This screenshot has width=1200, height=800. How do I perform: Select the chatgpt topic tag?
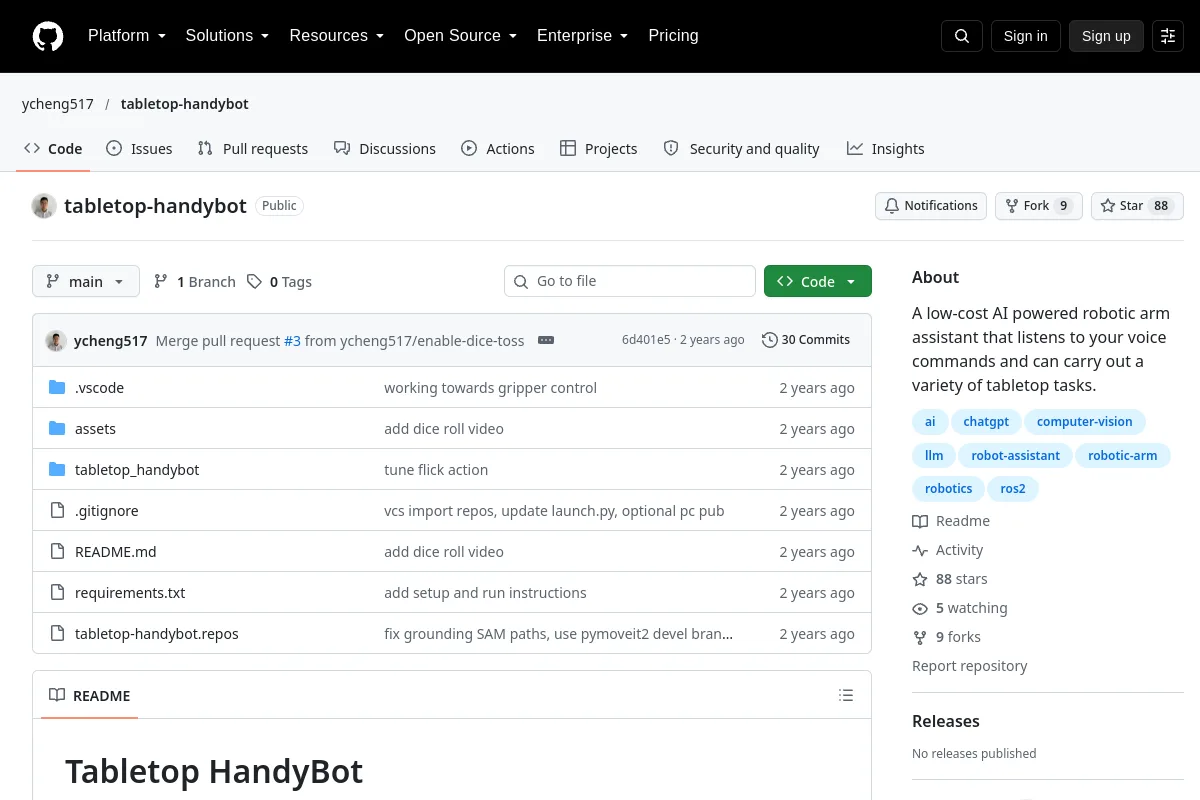tap(985, 422)
